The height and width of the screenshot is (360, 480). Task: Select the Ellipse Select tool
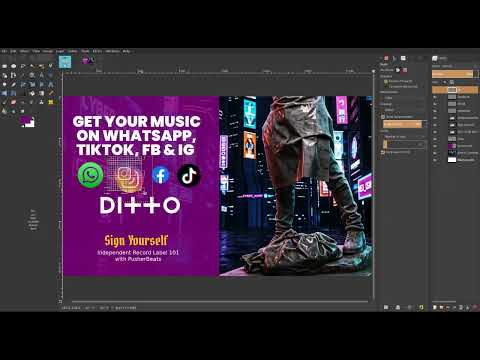(x=14, y=66)
